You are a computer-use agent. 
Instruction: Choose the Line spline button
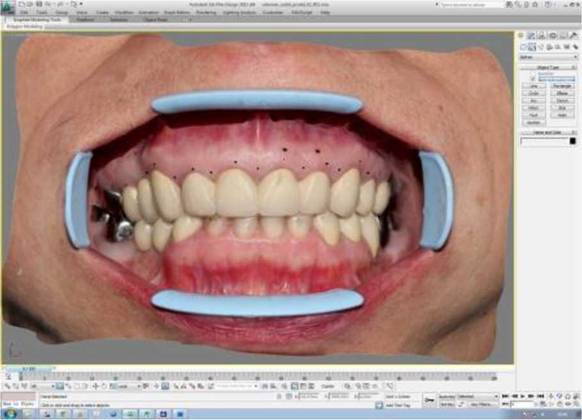(x=533, y=86)
